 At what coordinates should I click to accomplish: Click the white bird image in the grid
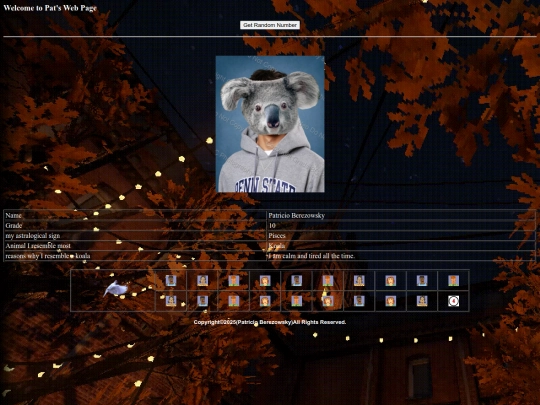(115, 289)
